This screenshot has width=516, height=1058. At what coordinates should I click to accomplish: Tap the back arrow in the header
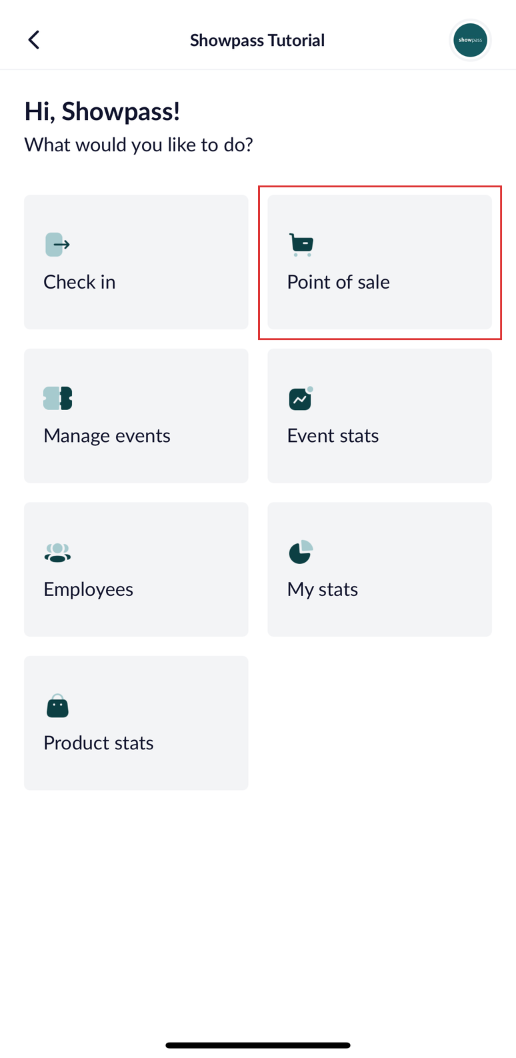(34, 40)
